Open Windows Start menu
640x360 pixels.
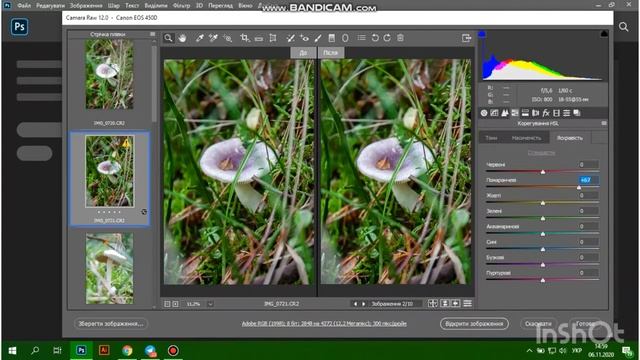coord(12,351)
